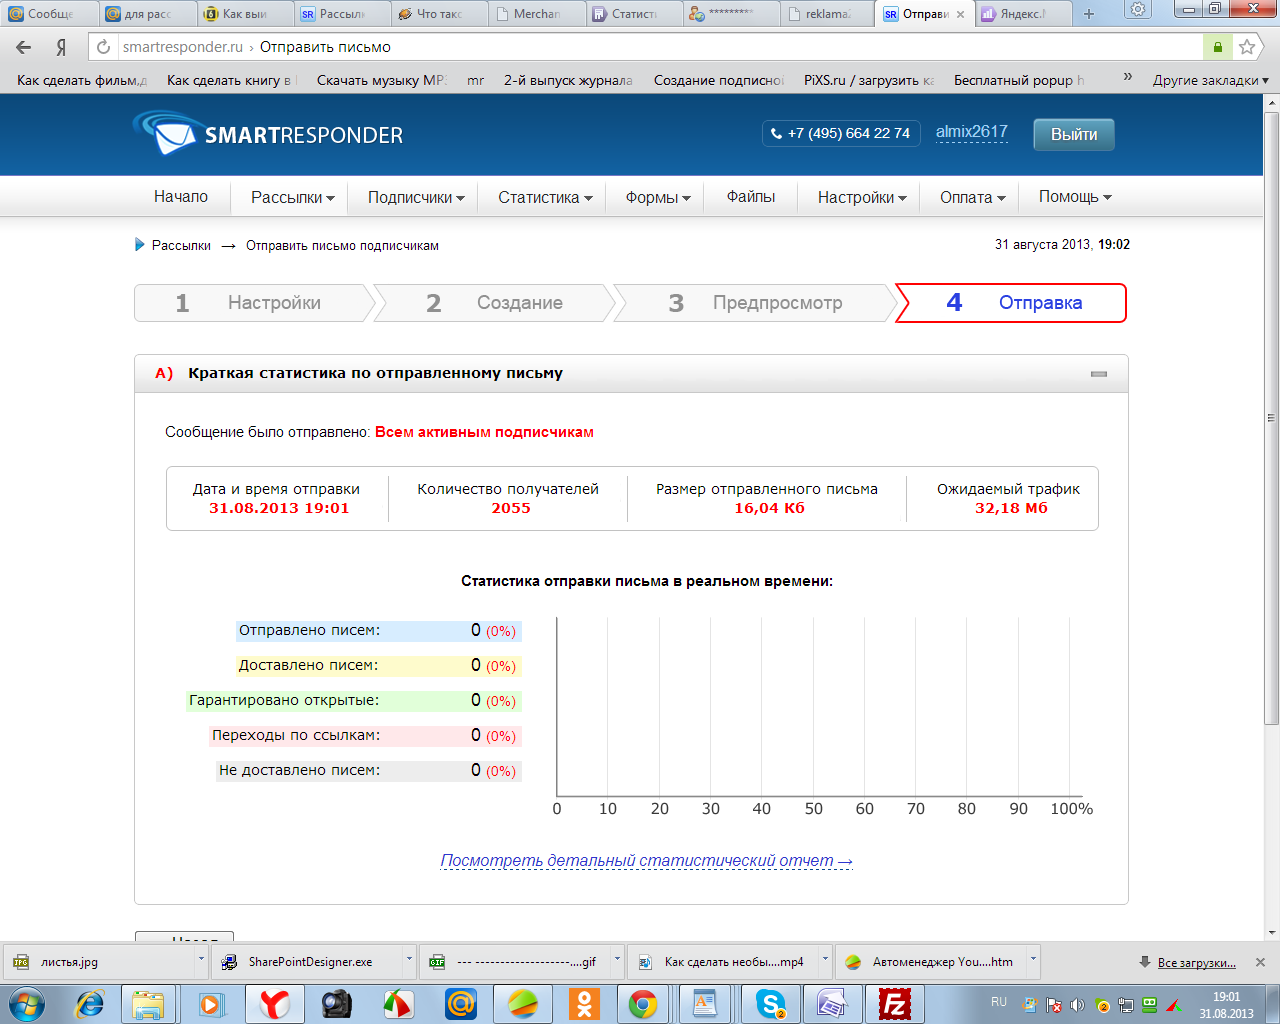The image size is (1280, 1024).
Task: Close the downloads bar
Action: pyautogui.click(x=1260, y=962)
